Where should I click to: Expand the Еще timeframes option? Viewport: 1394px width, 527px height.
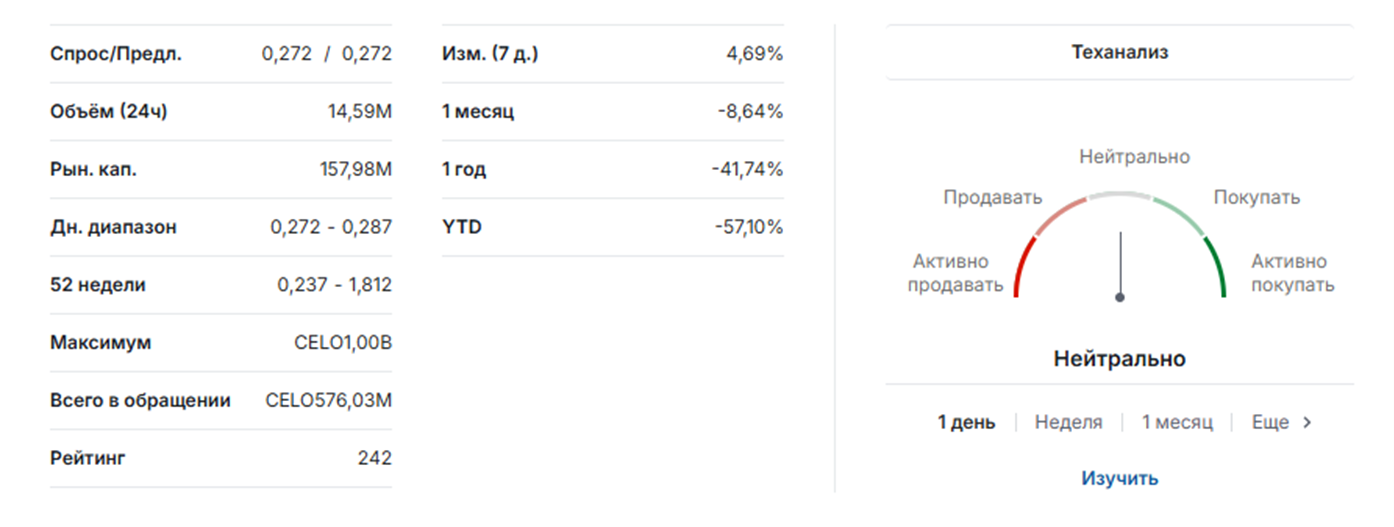[1270, 422]
